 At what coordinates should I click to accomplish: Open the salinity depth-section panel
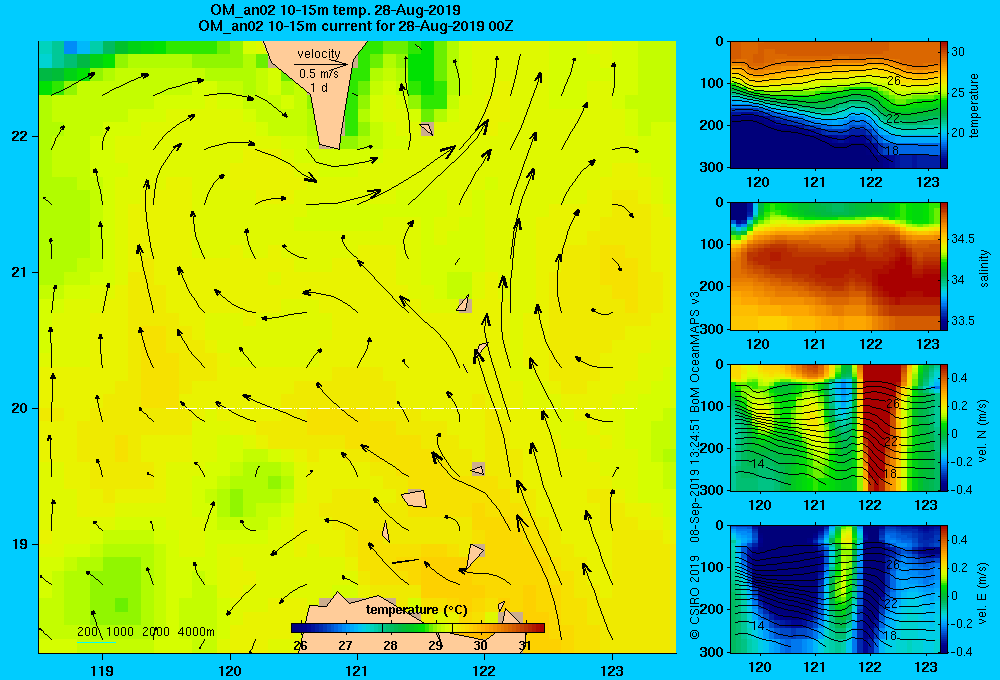[x=835, y=266]
